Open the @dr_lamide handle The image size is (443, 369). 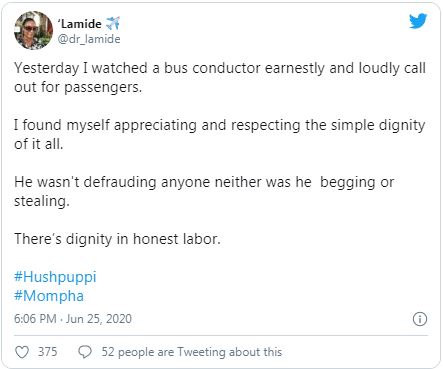pos(89,39)
